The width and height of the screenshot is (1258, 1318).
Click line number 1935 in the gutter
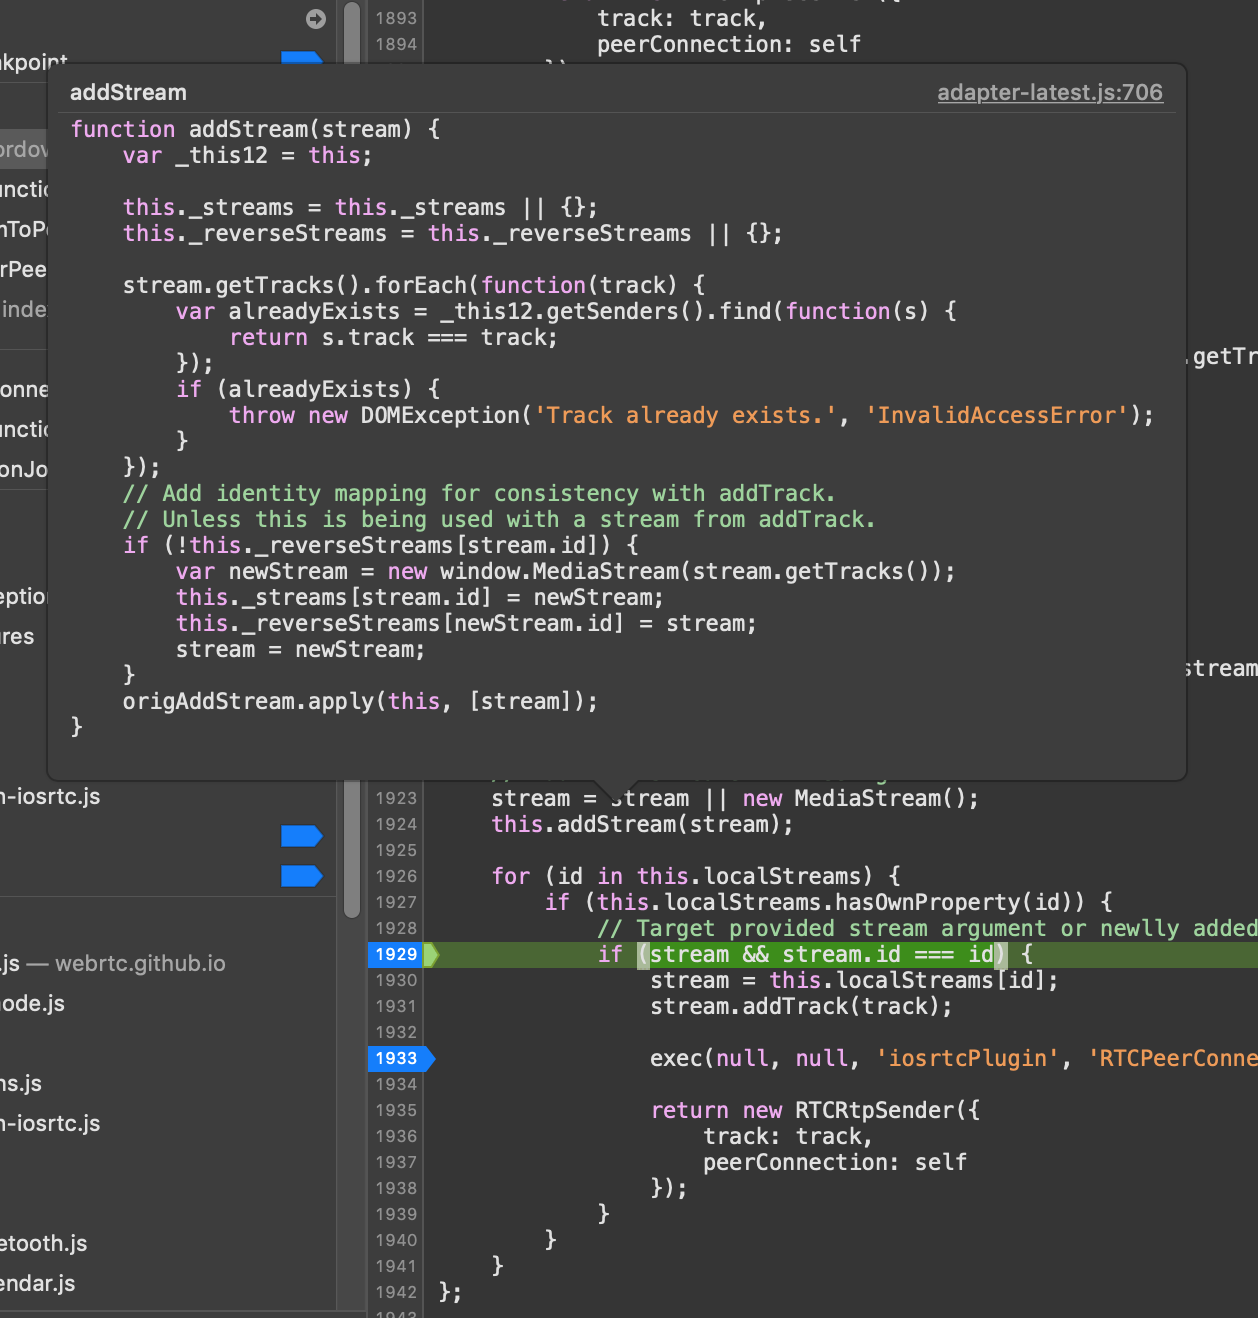click(396, 1110)
